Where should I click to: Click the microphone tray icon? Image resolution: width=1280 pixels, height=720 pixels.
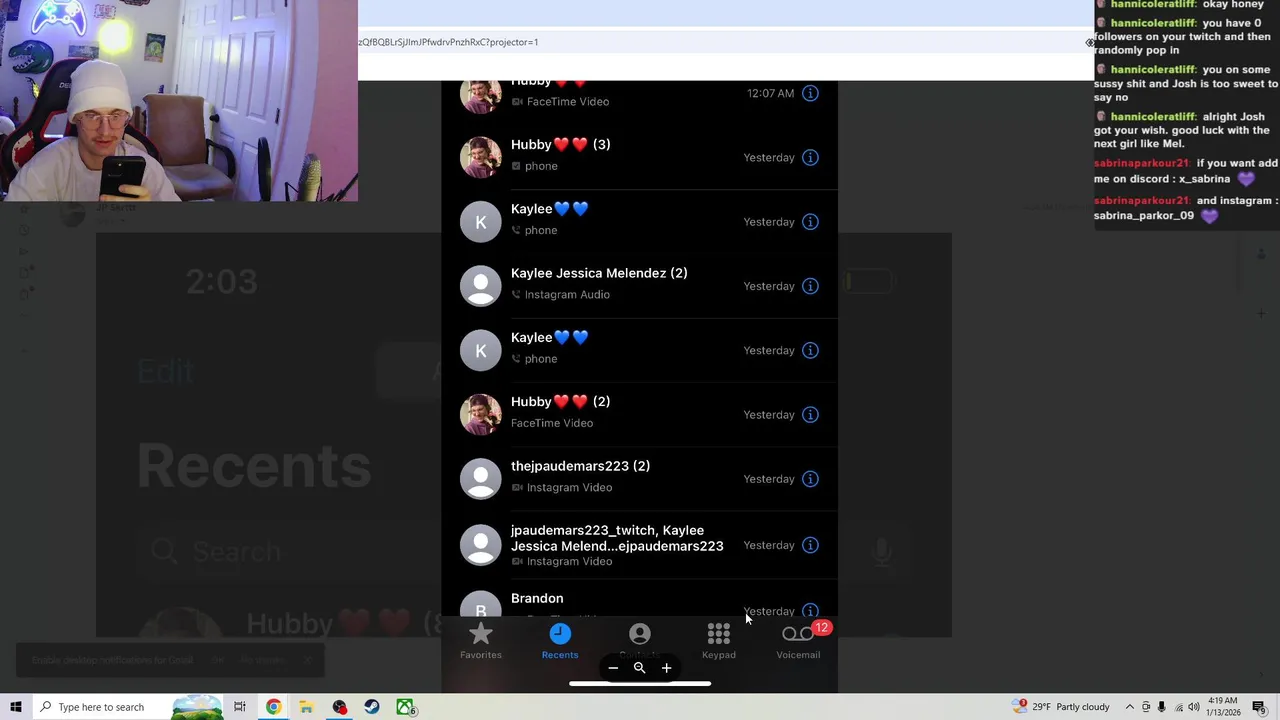click(x=1161, y=707)
